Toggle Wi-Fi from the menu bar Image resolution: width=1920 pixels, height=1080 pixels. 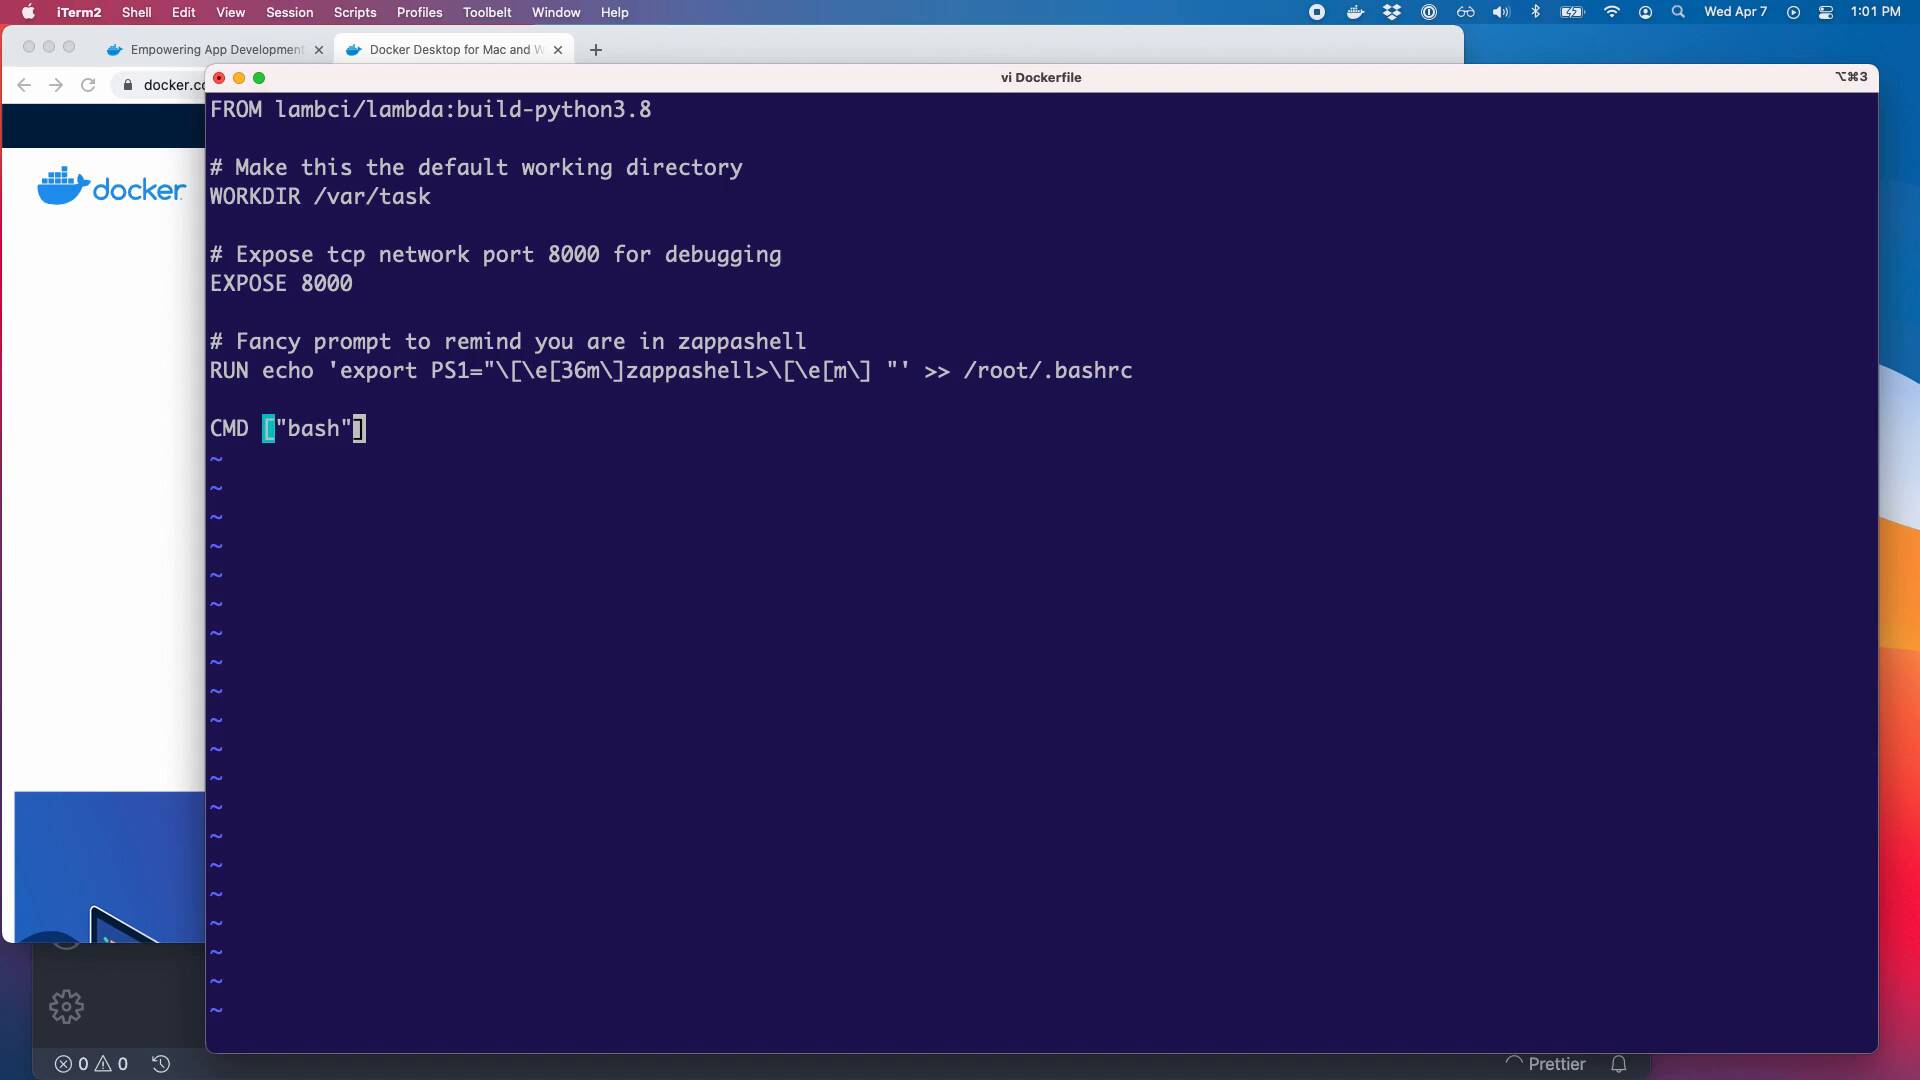tap(1611, 12)
